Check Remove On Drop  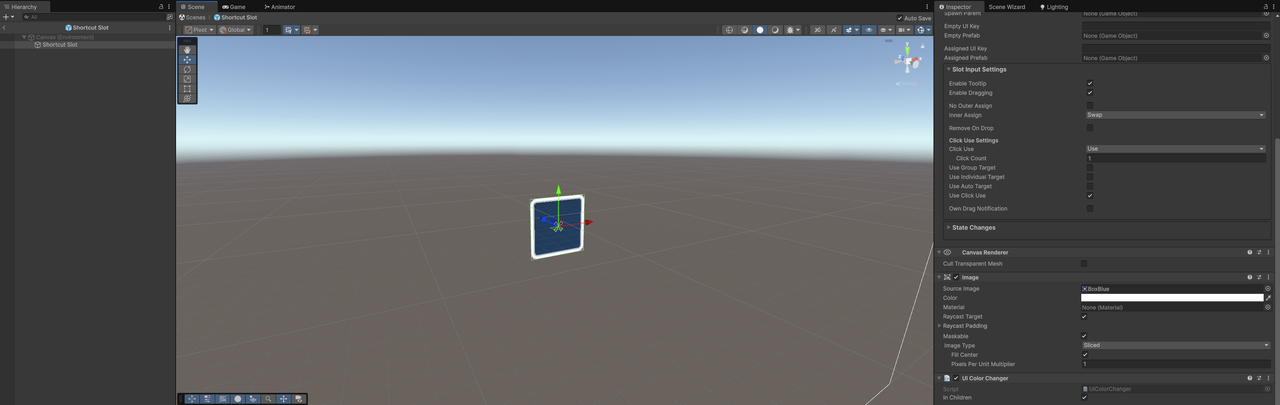[1089, 128]
